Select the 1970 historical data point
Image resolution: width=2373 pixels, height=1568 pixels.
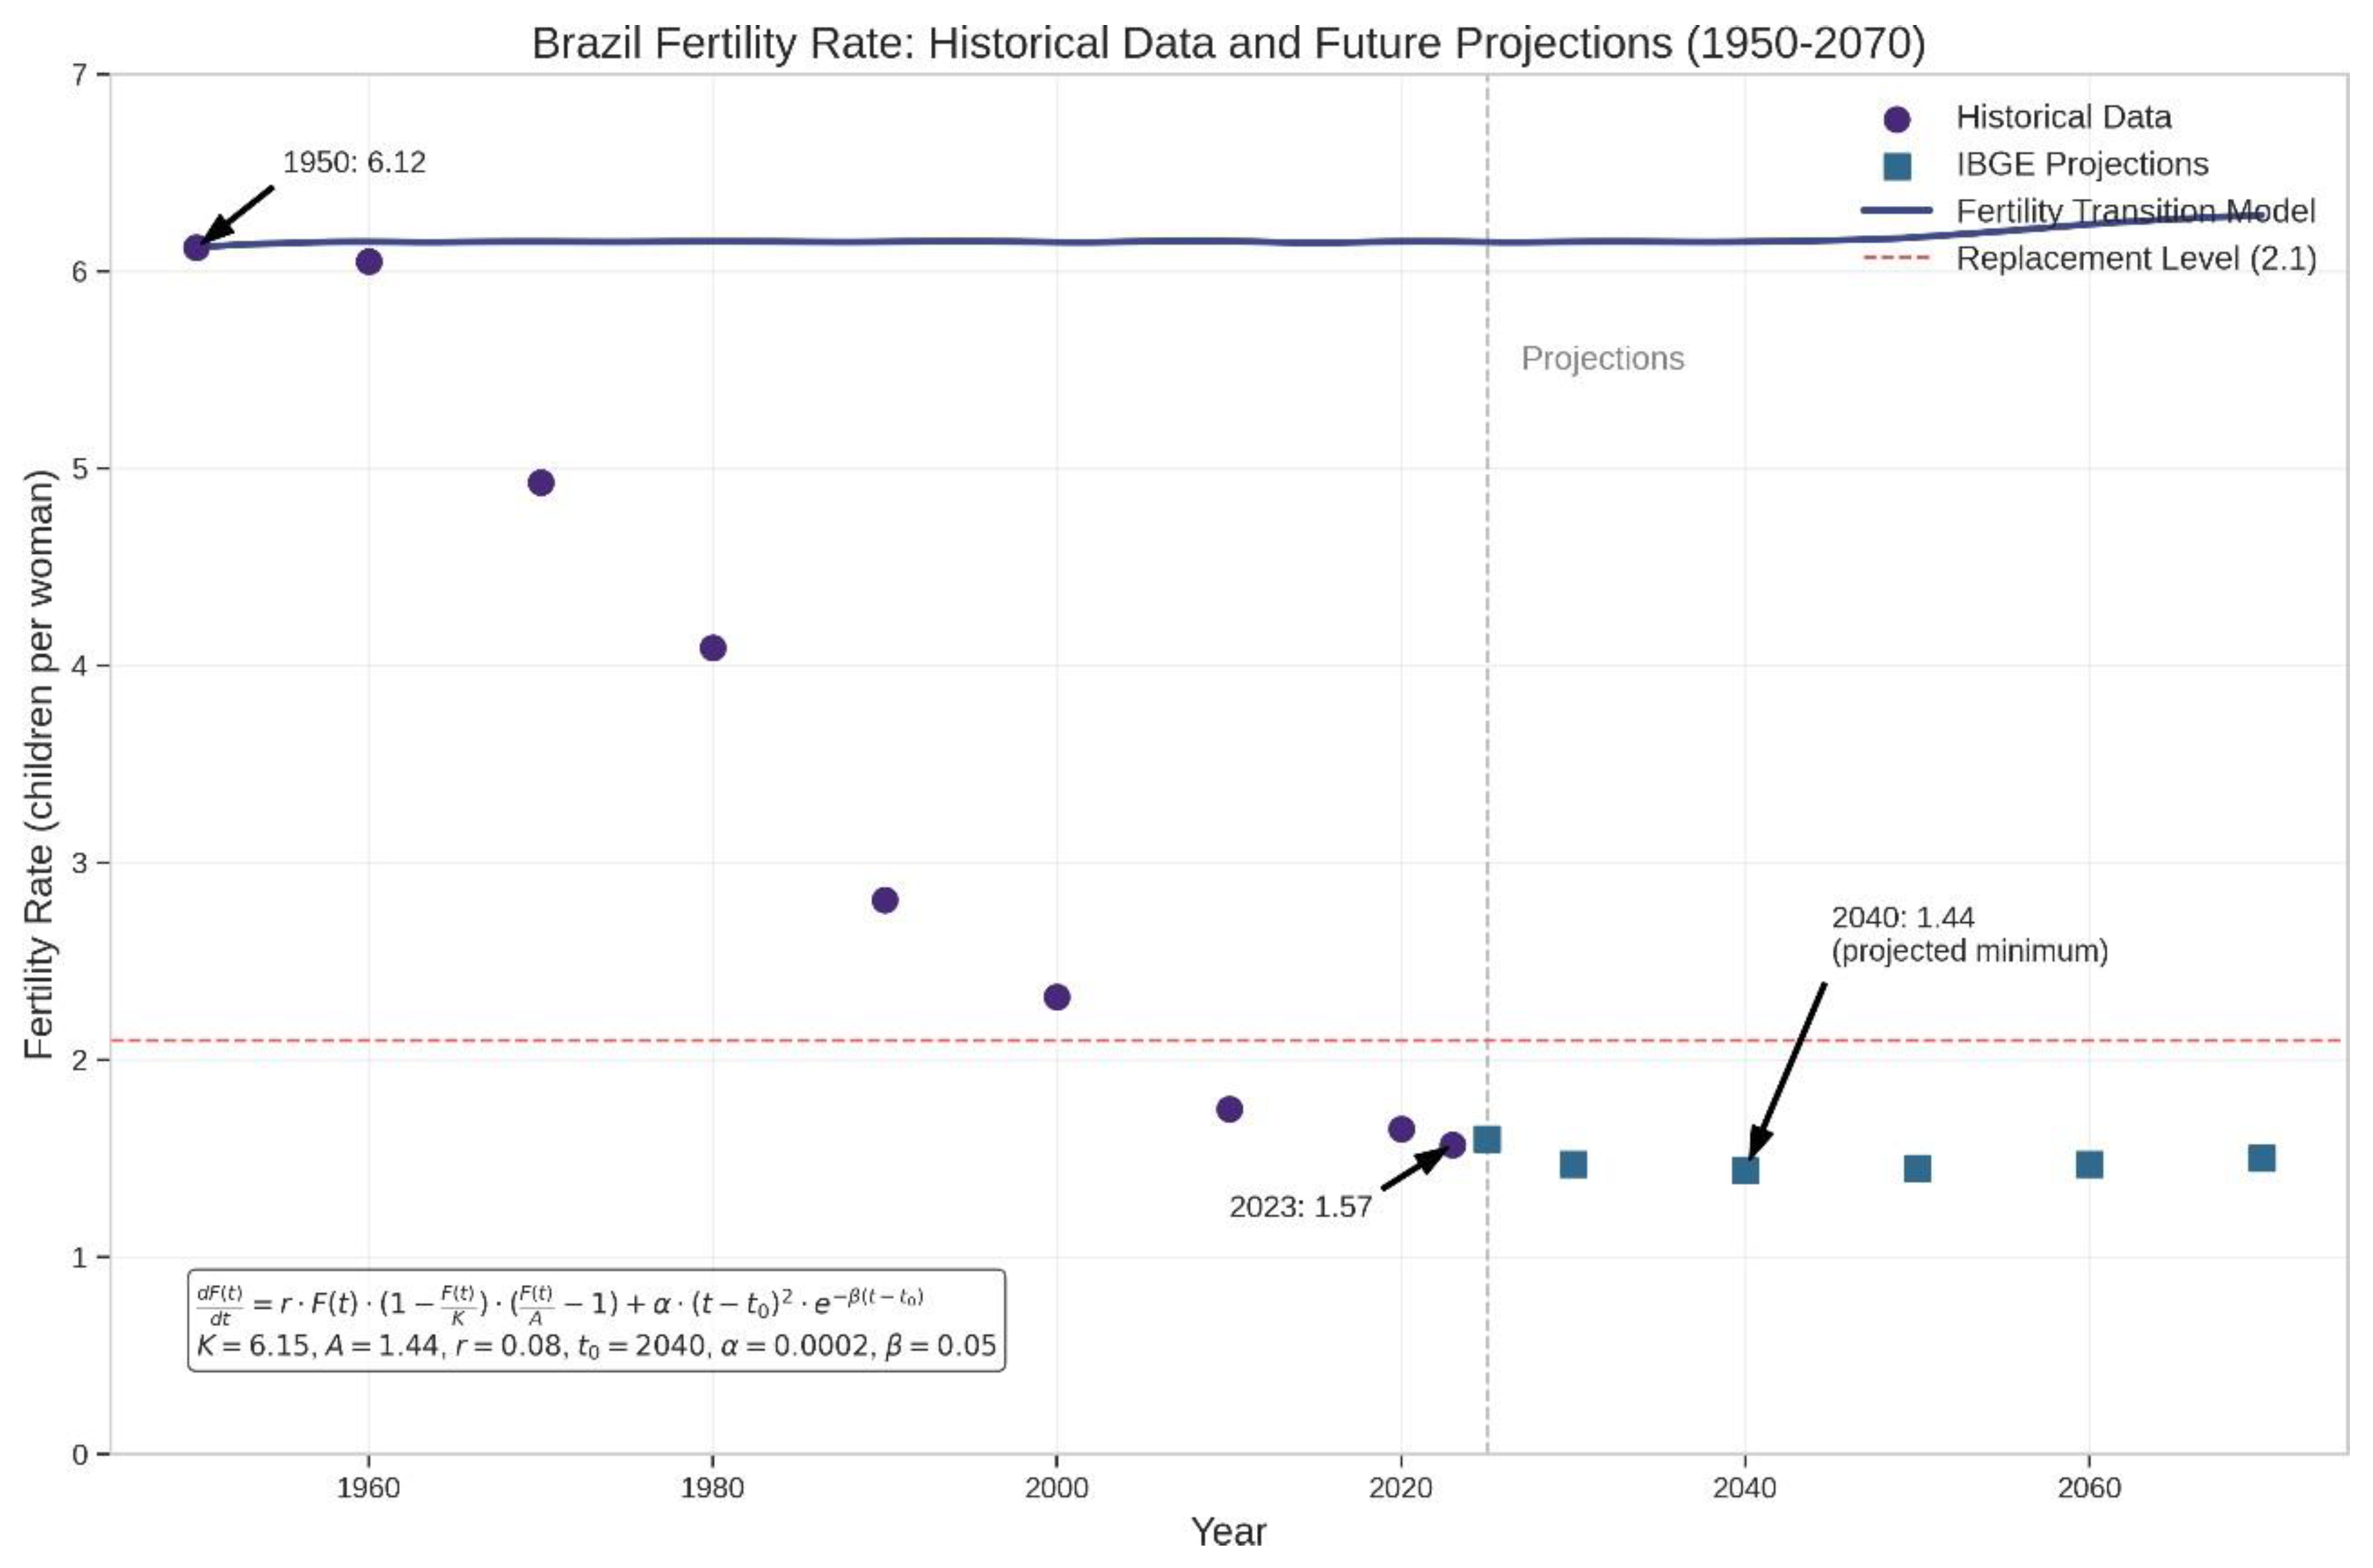541,483
